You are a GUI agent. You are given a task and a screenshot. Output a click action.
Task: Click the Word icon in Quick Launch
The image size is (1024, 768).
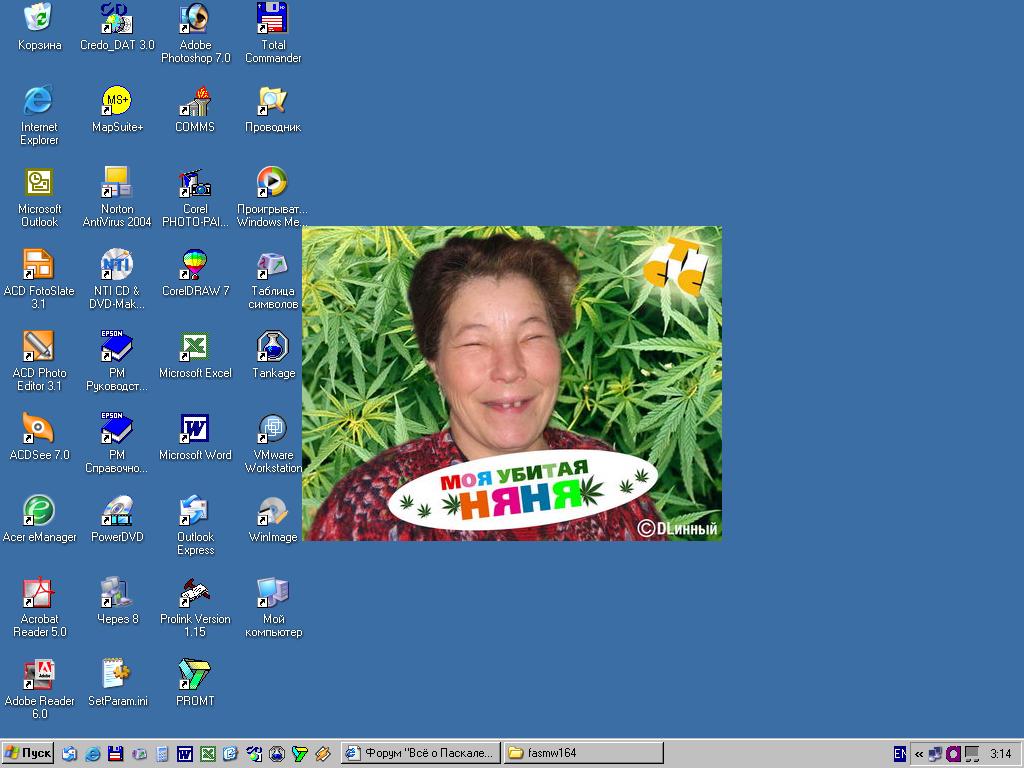pos(185,754)
